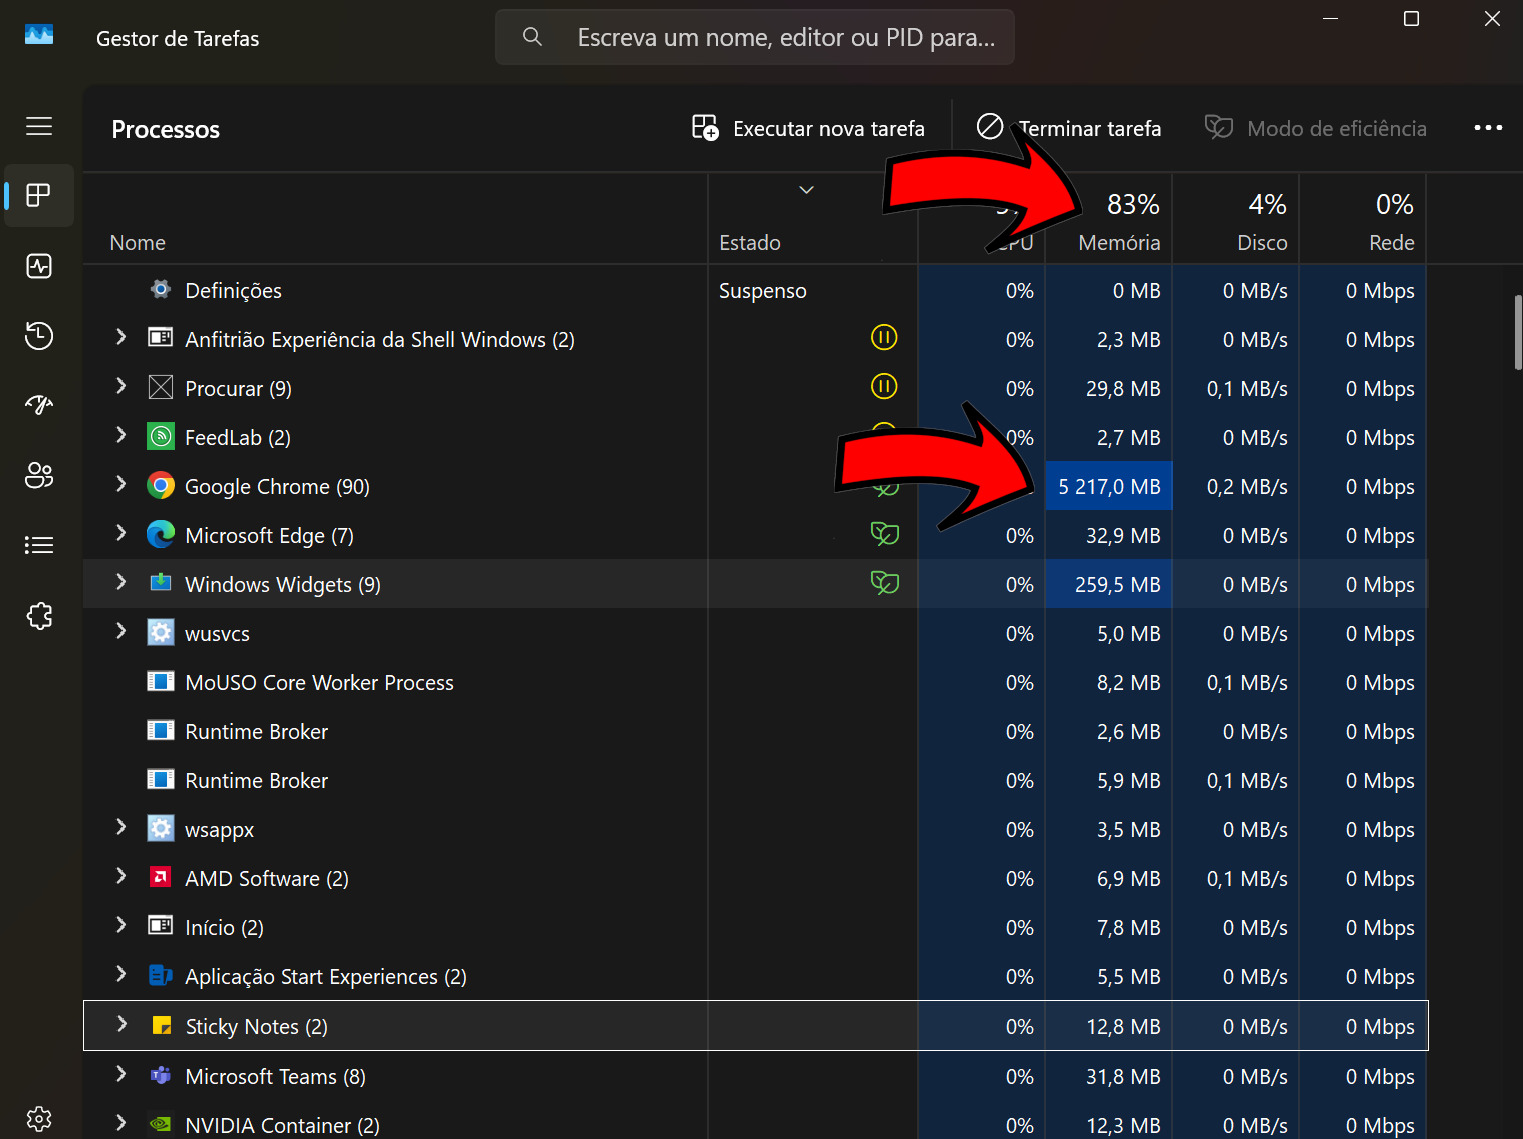The width and height of the screenshot is (1523, 1139).
Task: Open the more options ellipsis menu
Action: point(1488,128)
